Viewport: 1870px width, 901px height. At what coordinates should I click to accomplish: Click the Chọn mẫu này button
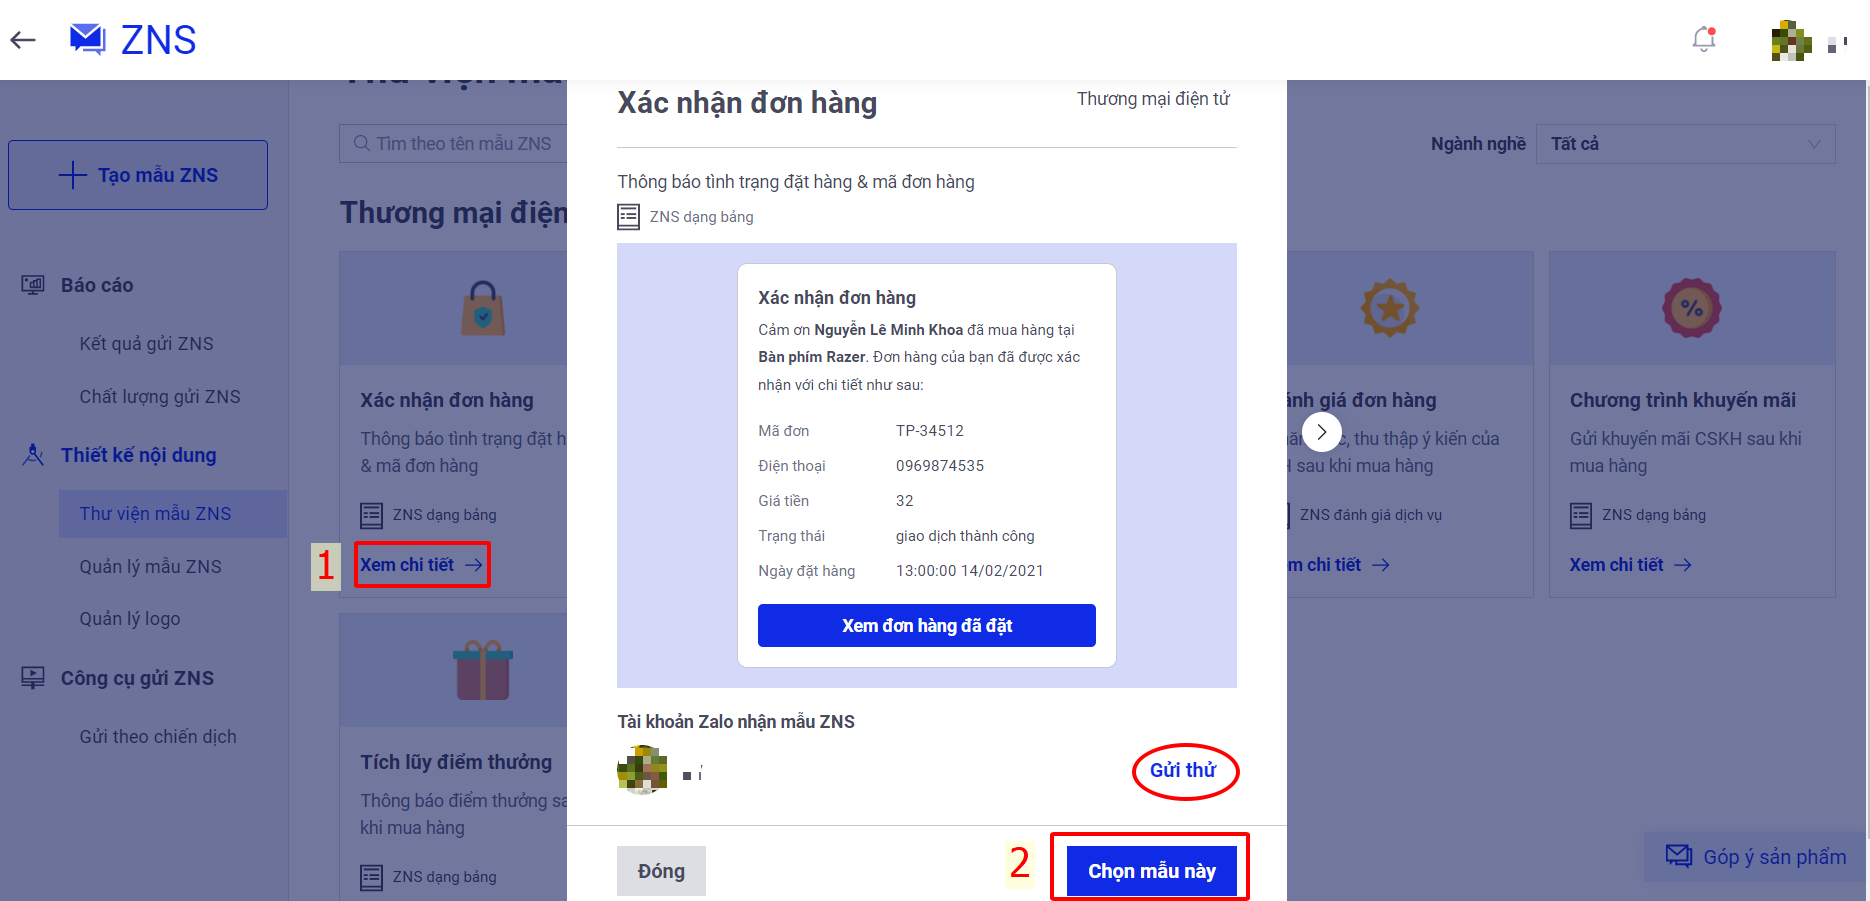1152,871
